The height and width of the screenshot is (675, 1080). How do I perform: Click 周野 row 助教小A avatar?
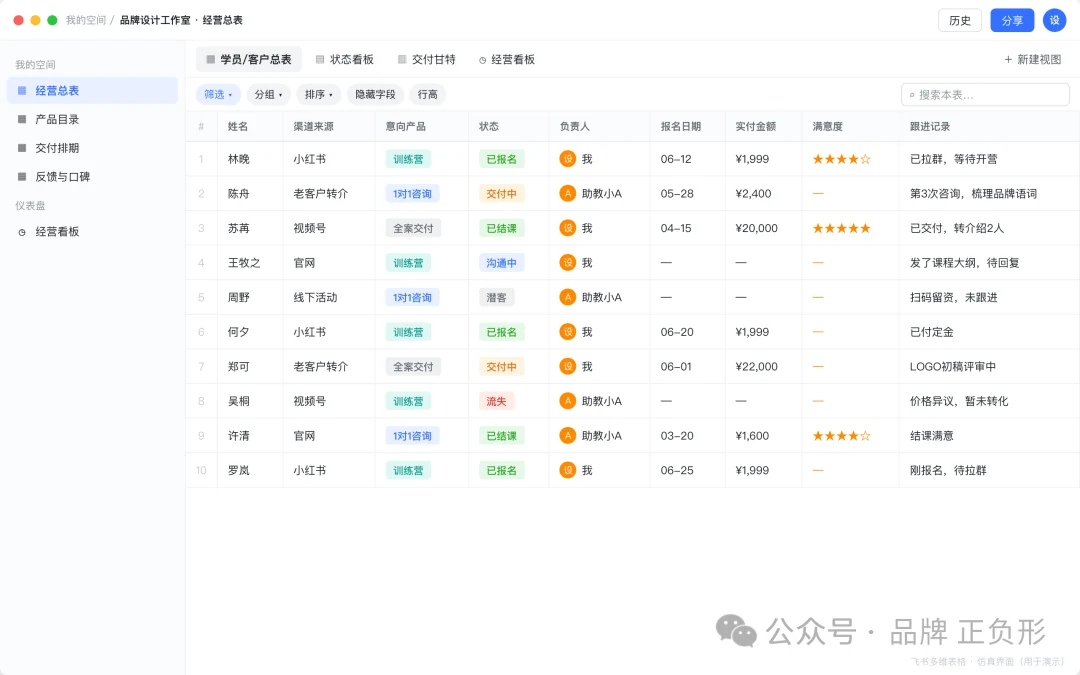pos(568,298)
